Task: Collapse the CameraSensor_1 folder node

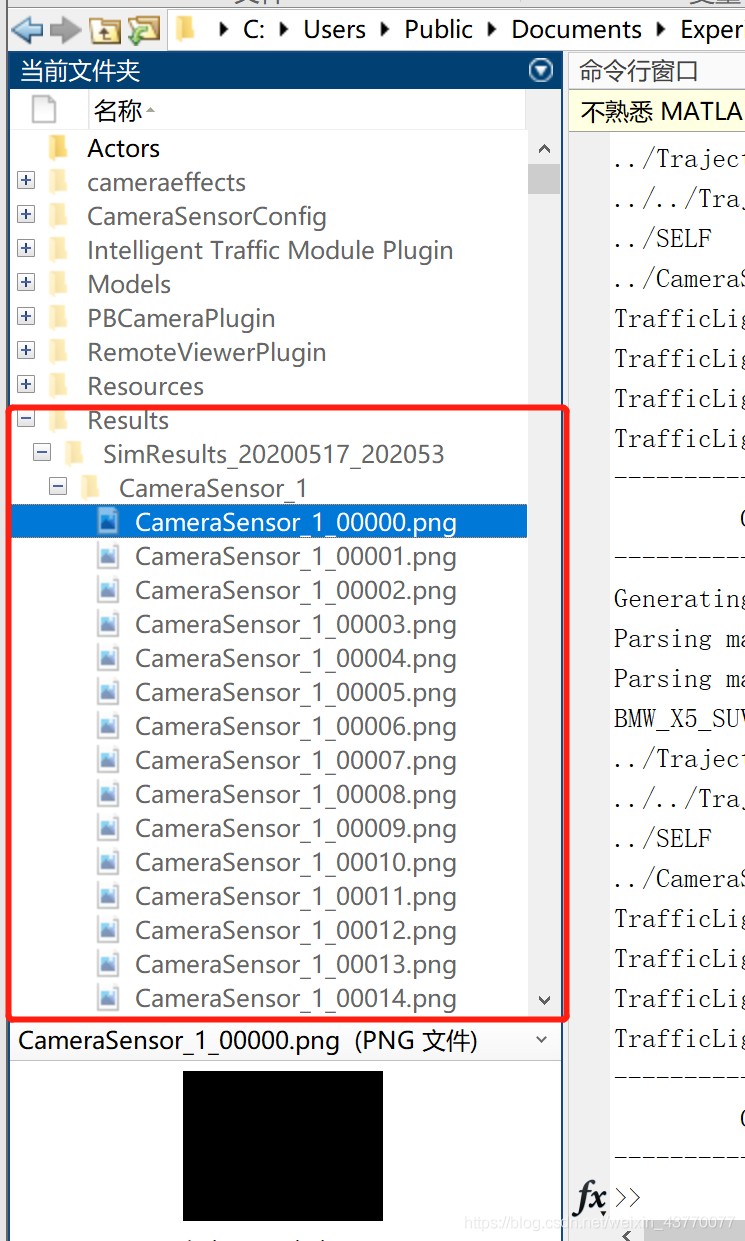Action: [58, 487]
